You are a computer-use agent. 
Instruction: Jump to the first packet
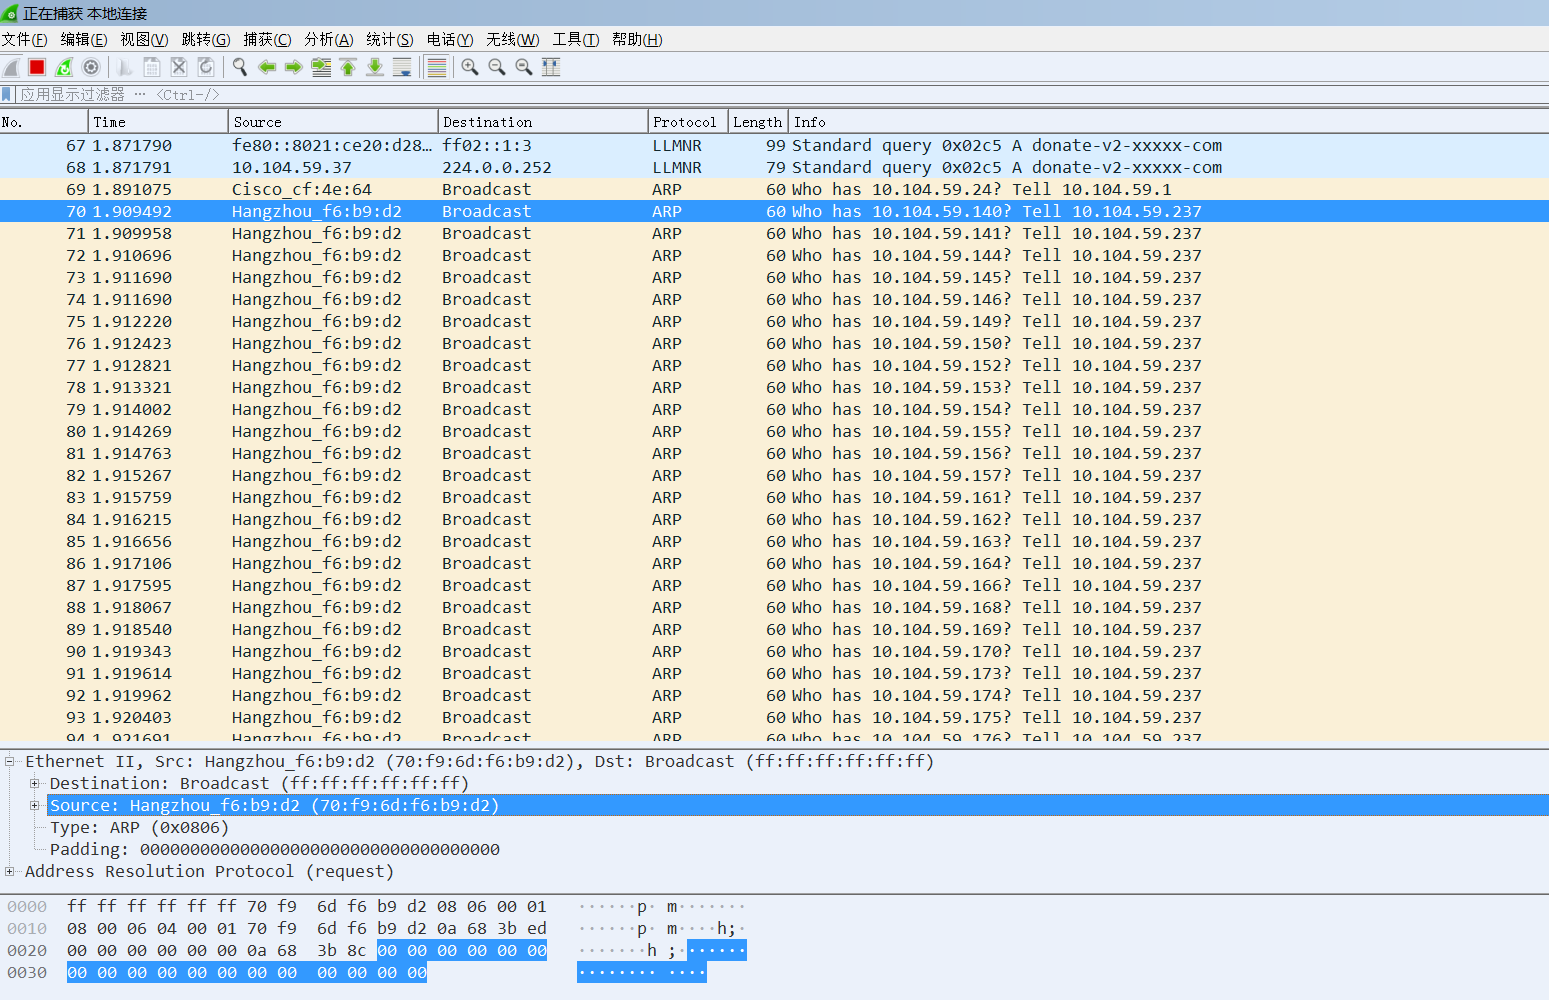click(x=348, y=67)
